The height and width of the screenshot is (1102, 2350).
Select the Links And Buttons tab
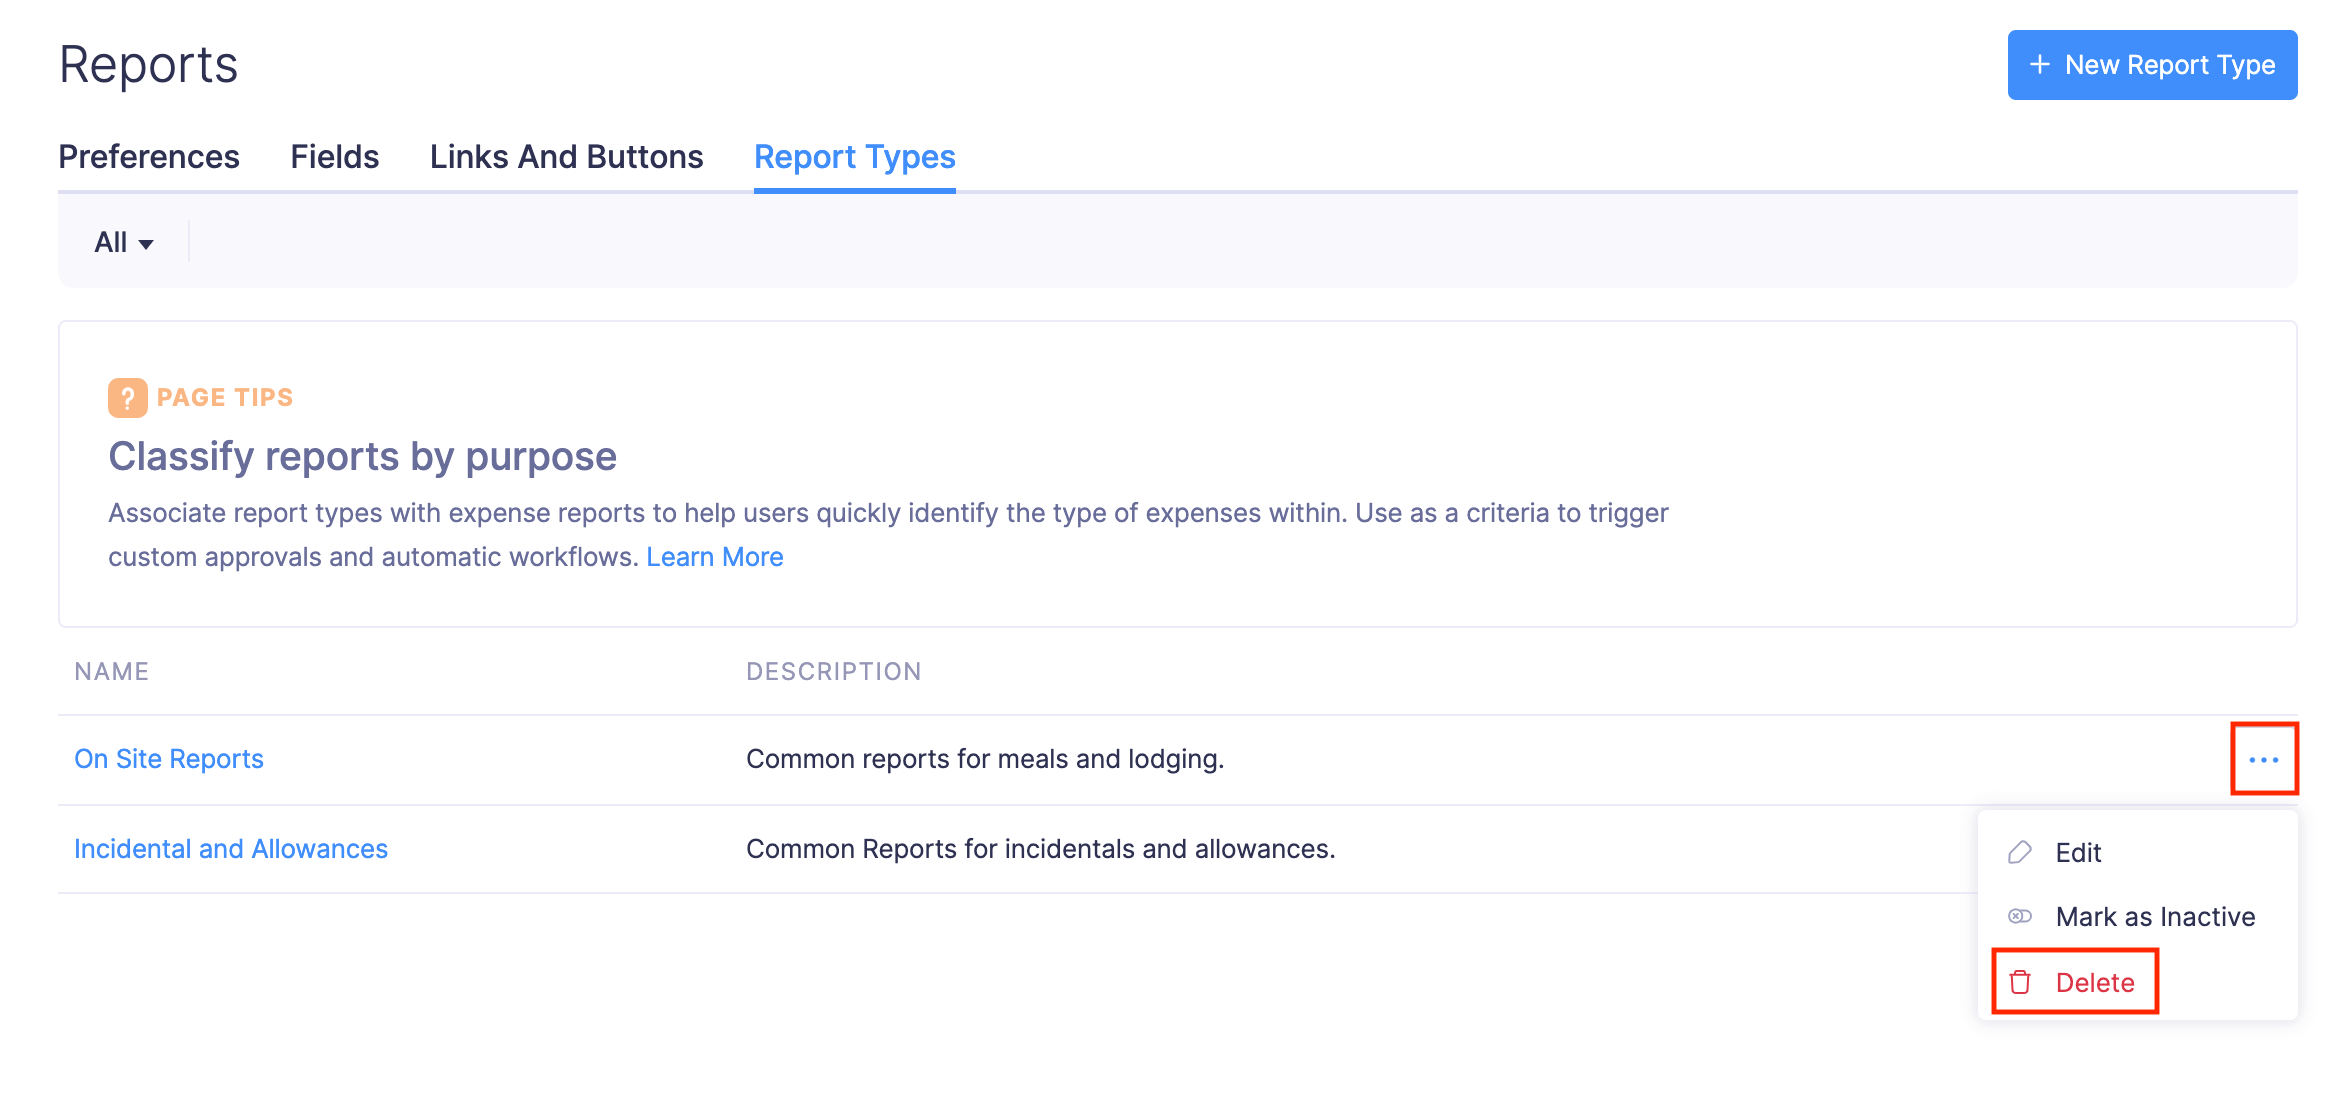(566, 157)
